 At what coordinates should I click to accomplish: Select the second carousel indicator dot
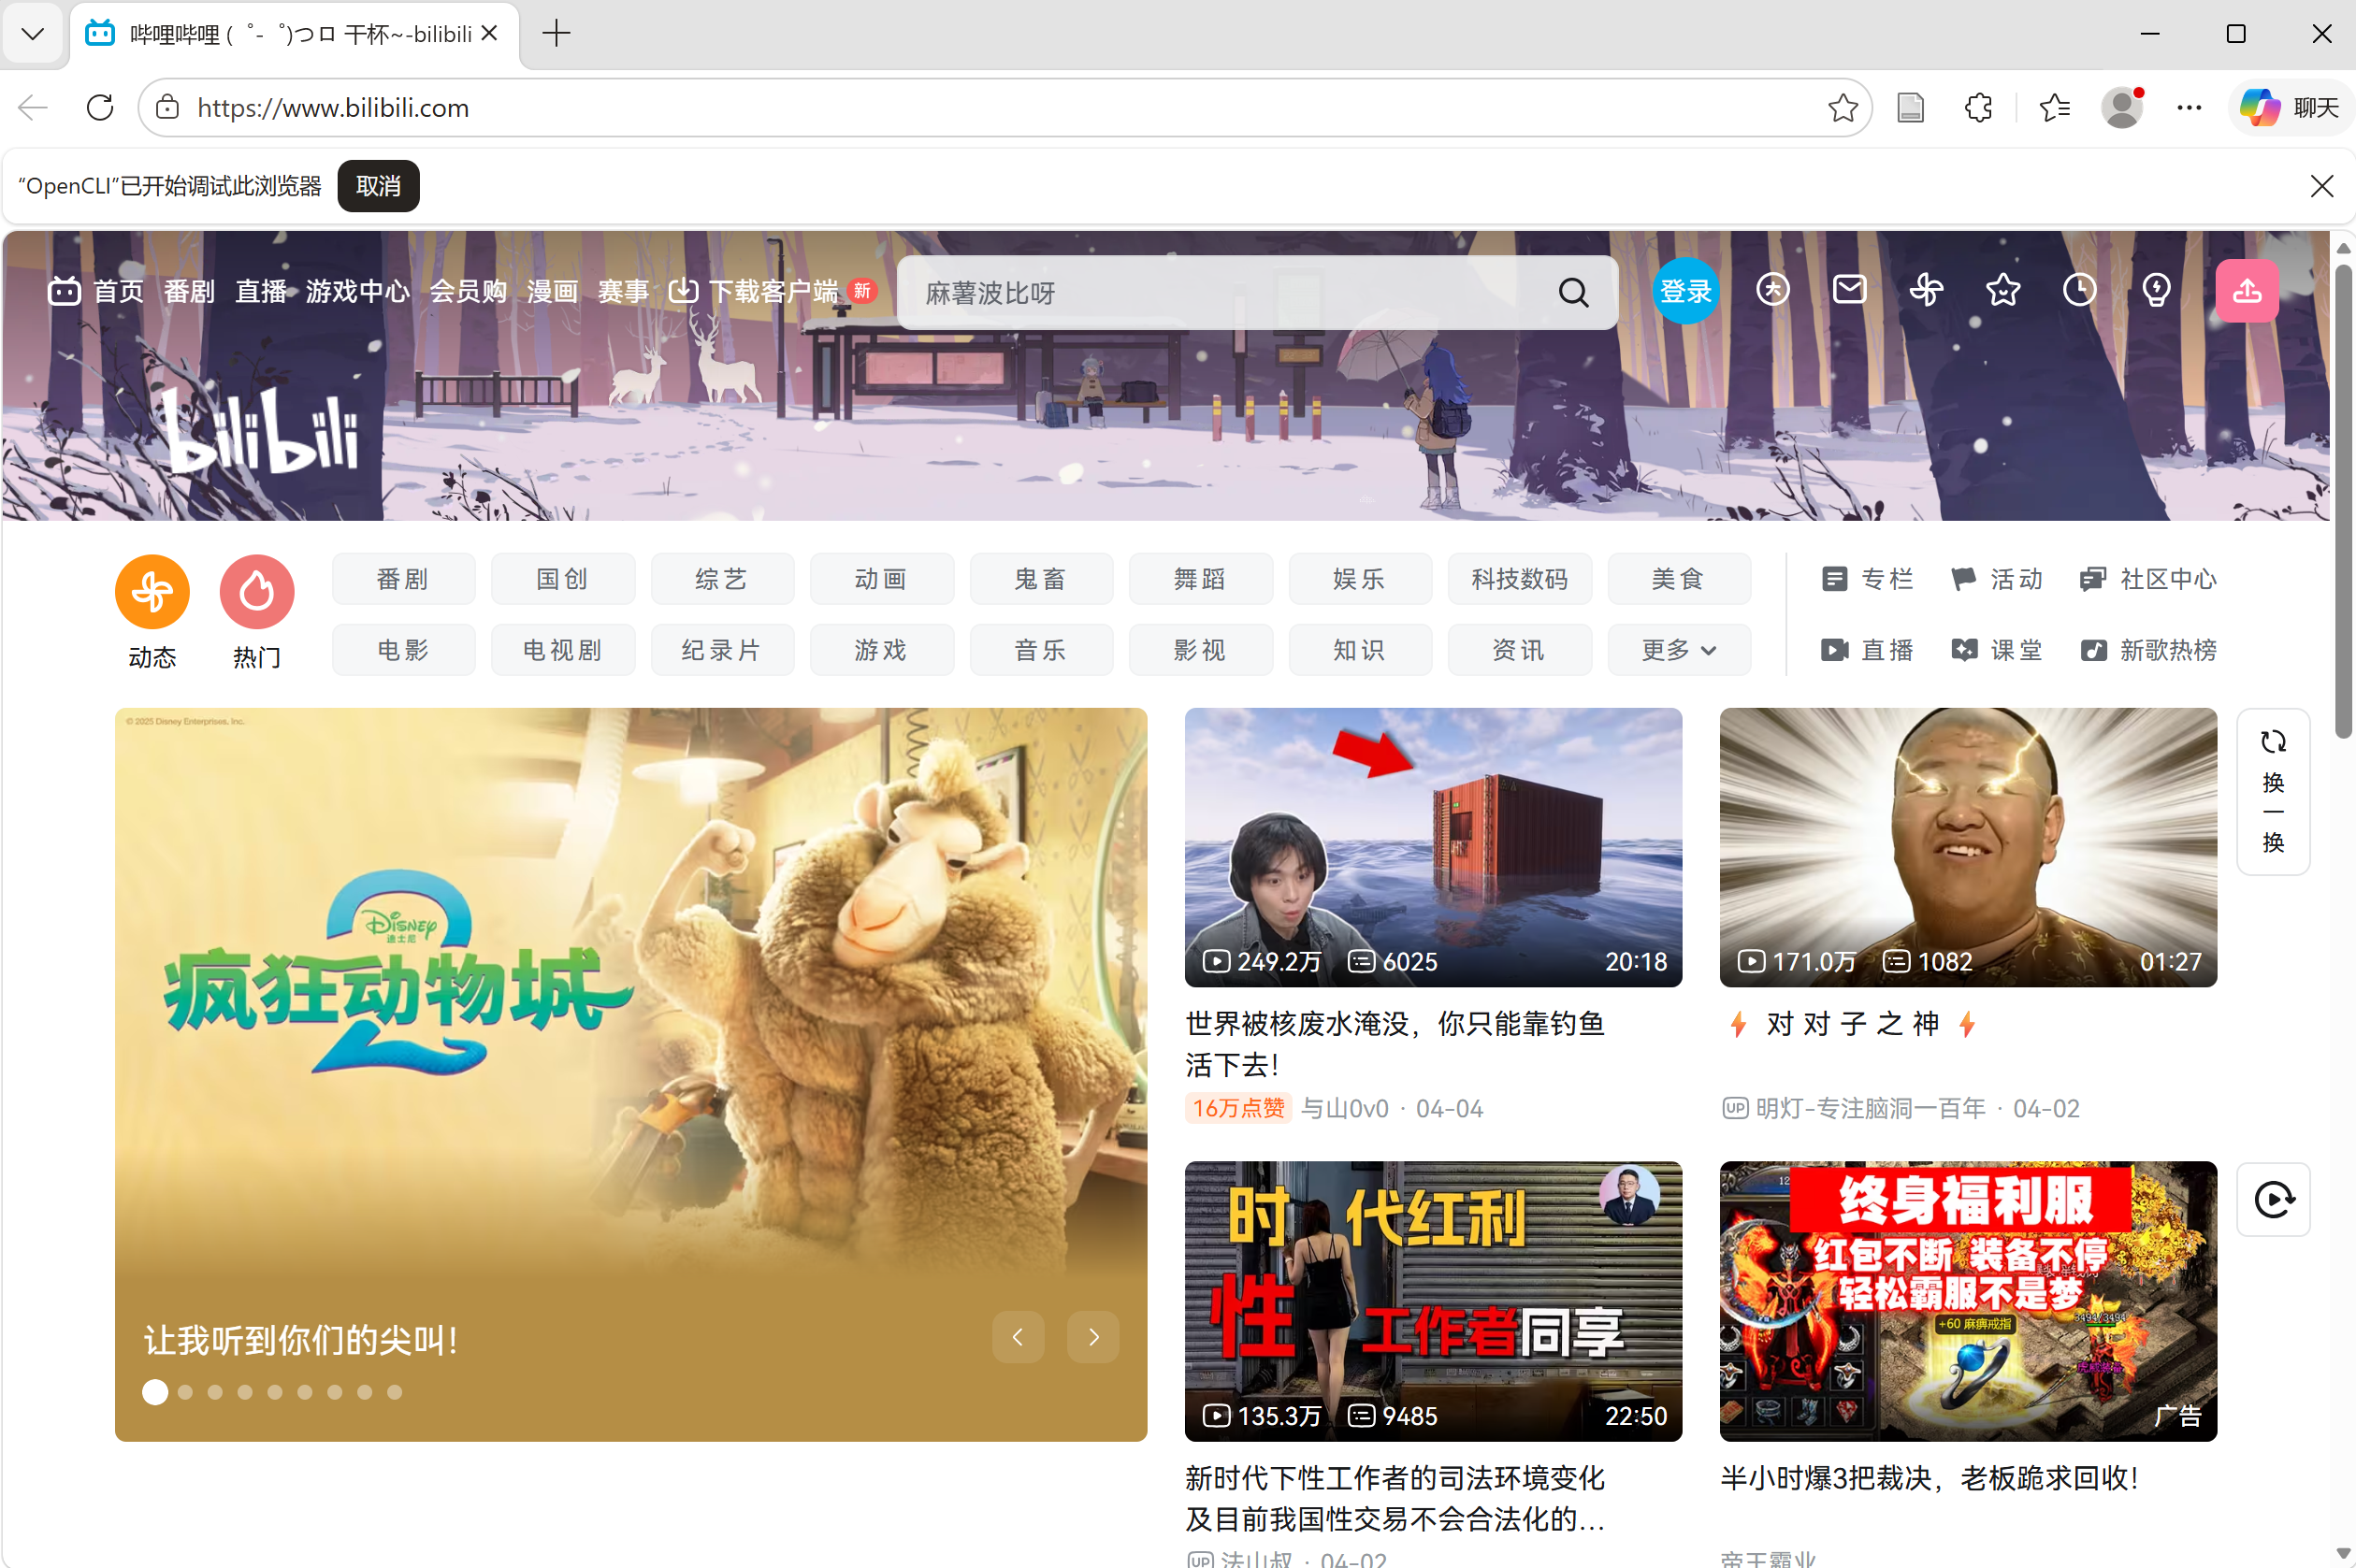point(185,1392)
